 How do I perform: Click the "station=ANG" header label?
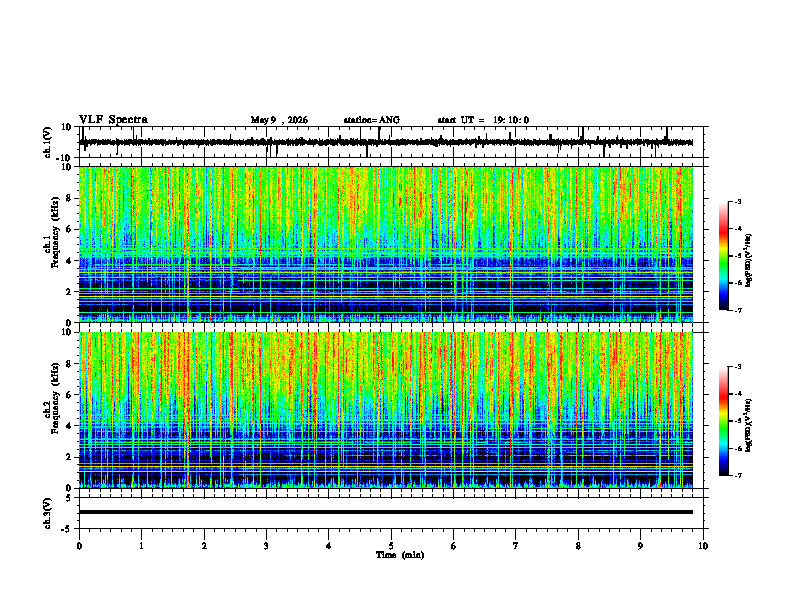(x=371, y=120)
